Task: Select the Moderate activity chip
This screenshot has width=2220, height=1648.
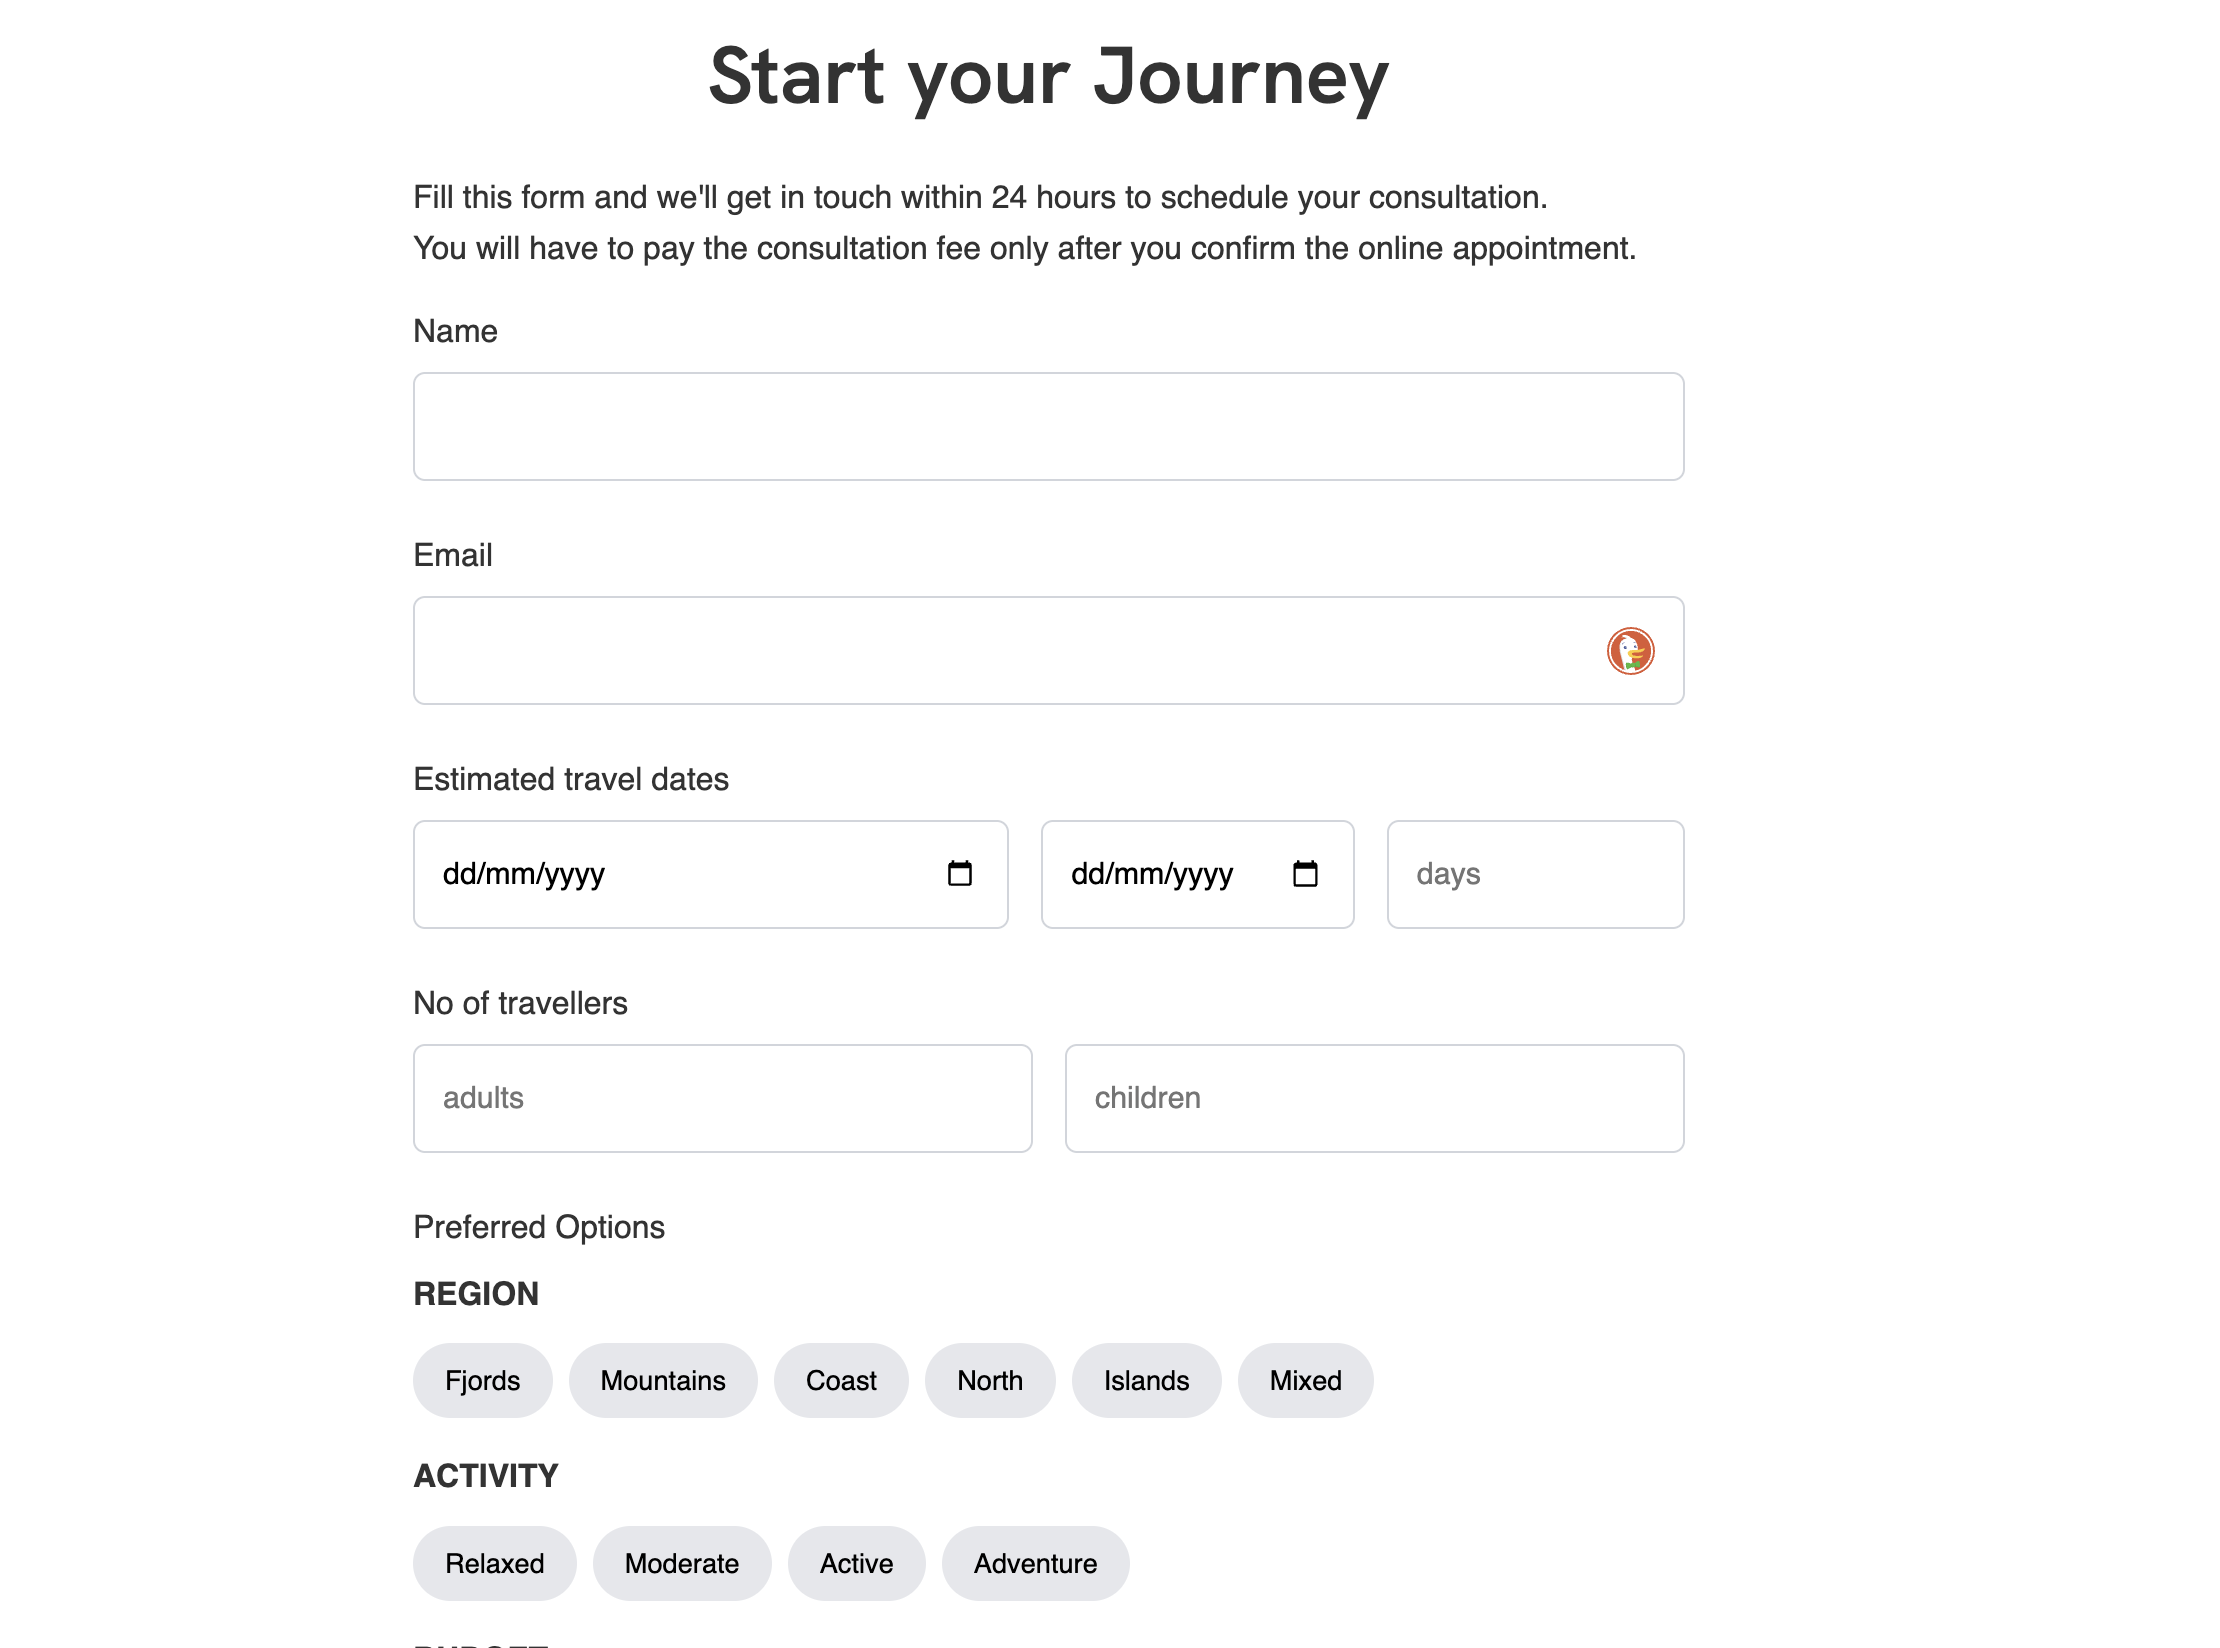Action: tap(682, 1563)
